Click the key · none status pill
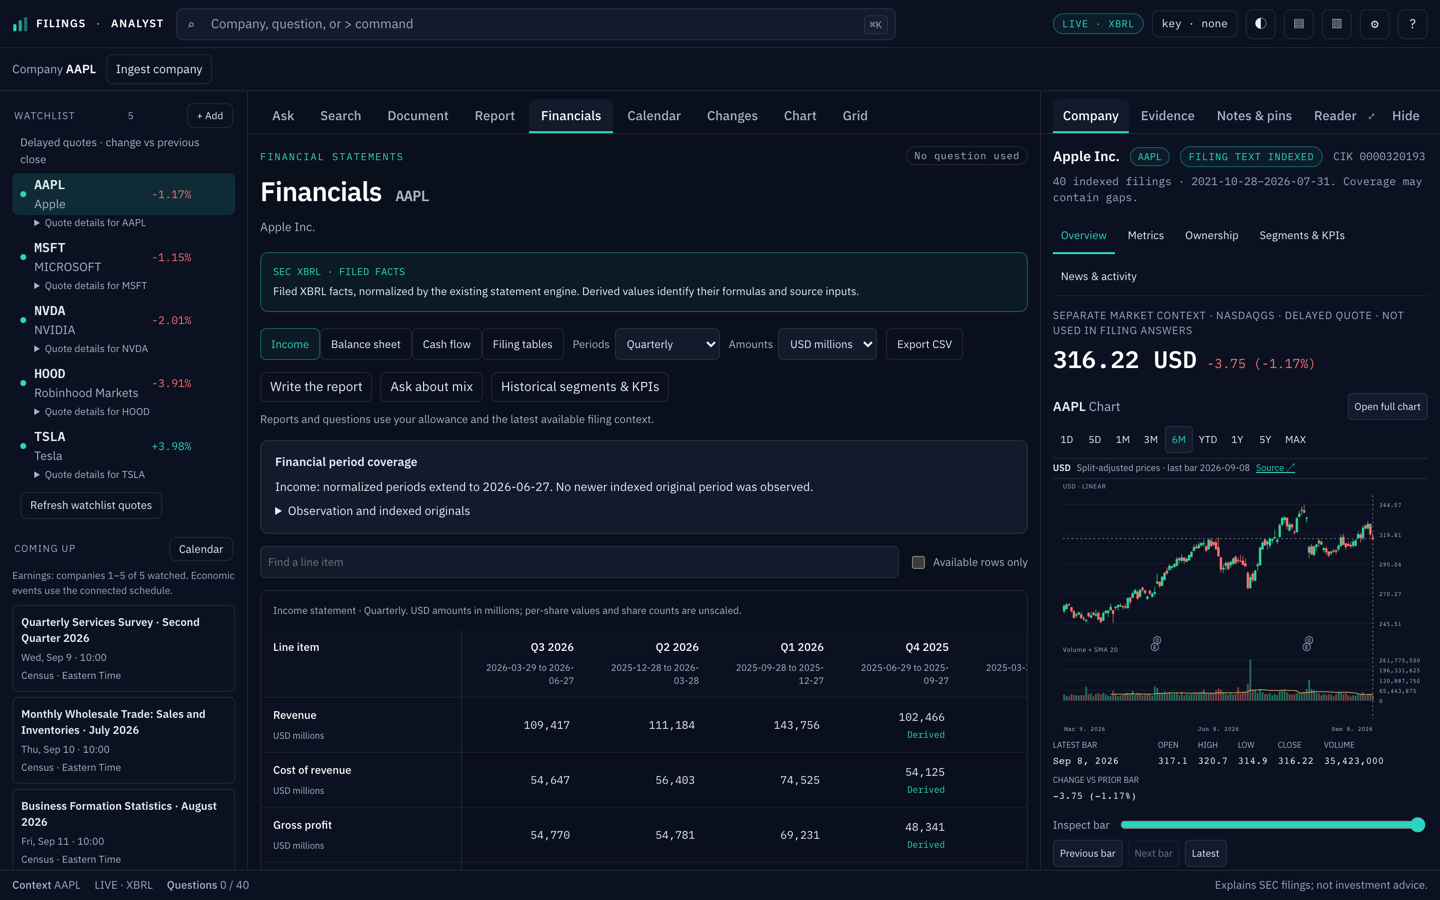1440x900 pixels. coord(1195,24)
